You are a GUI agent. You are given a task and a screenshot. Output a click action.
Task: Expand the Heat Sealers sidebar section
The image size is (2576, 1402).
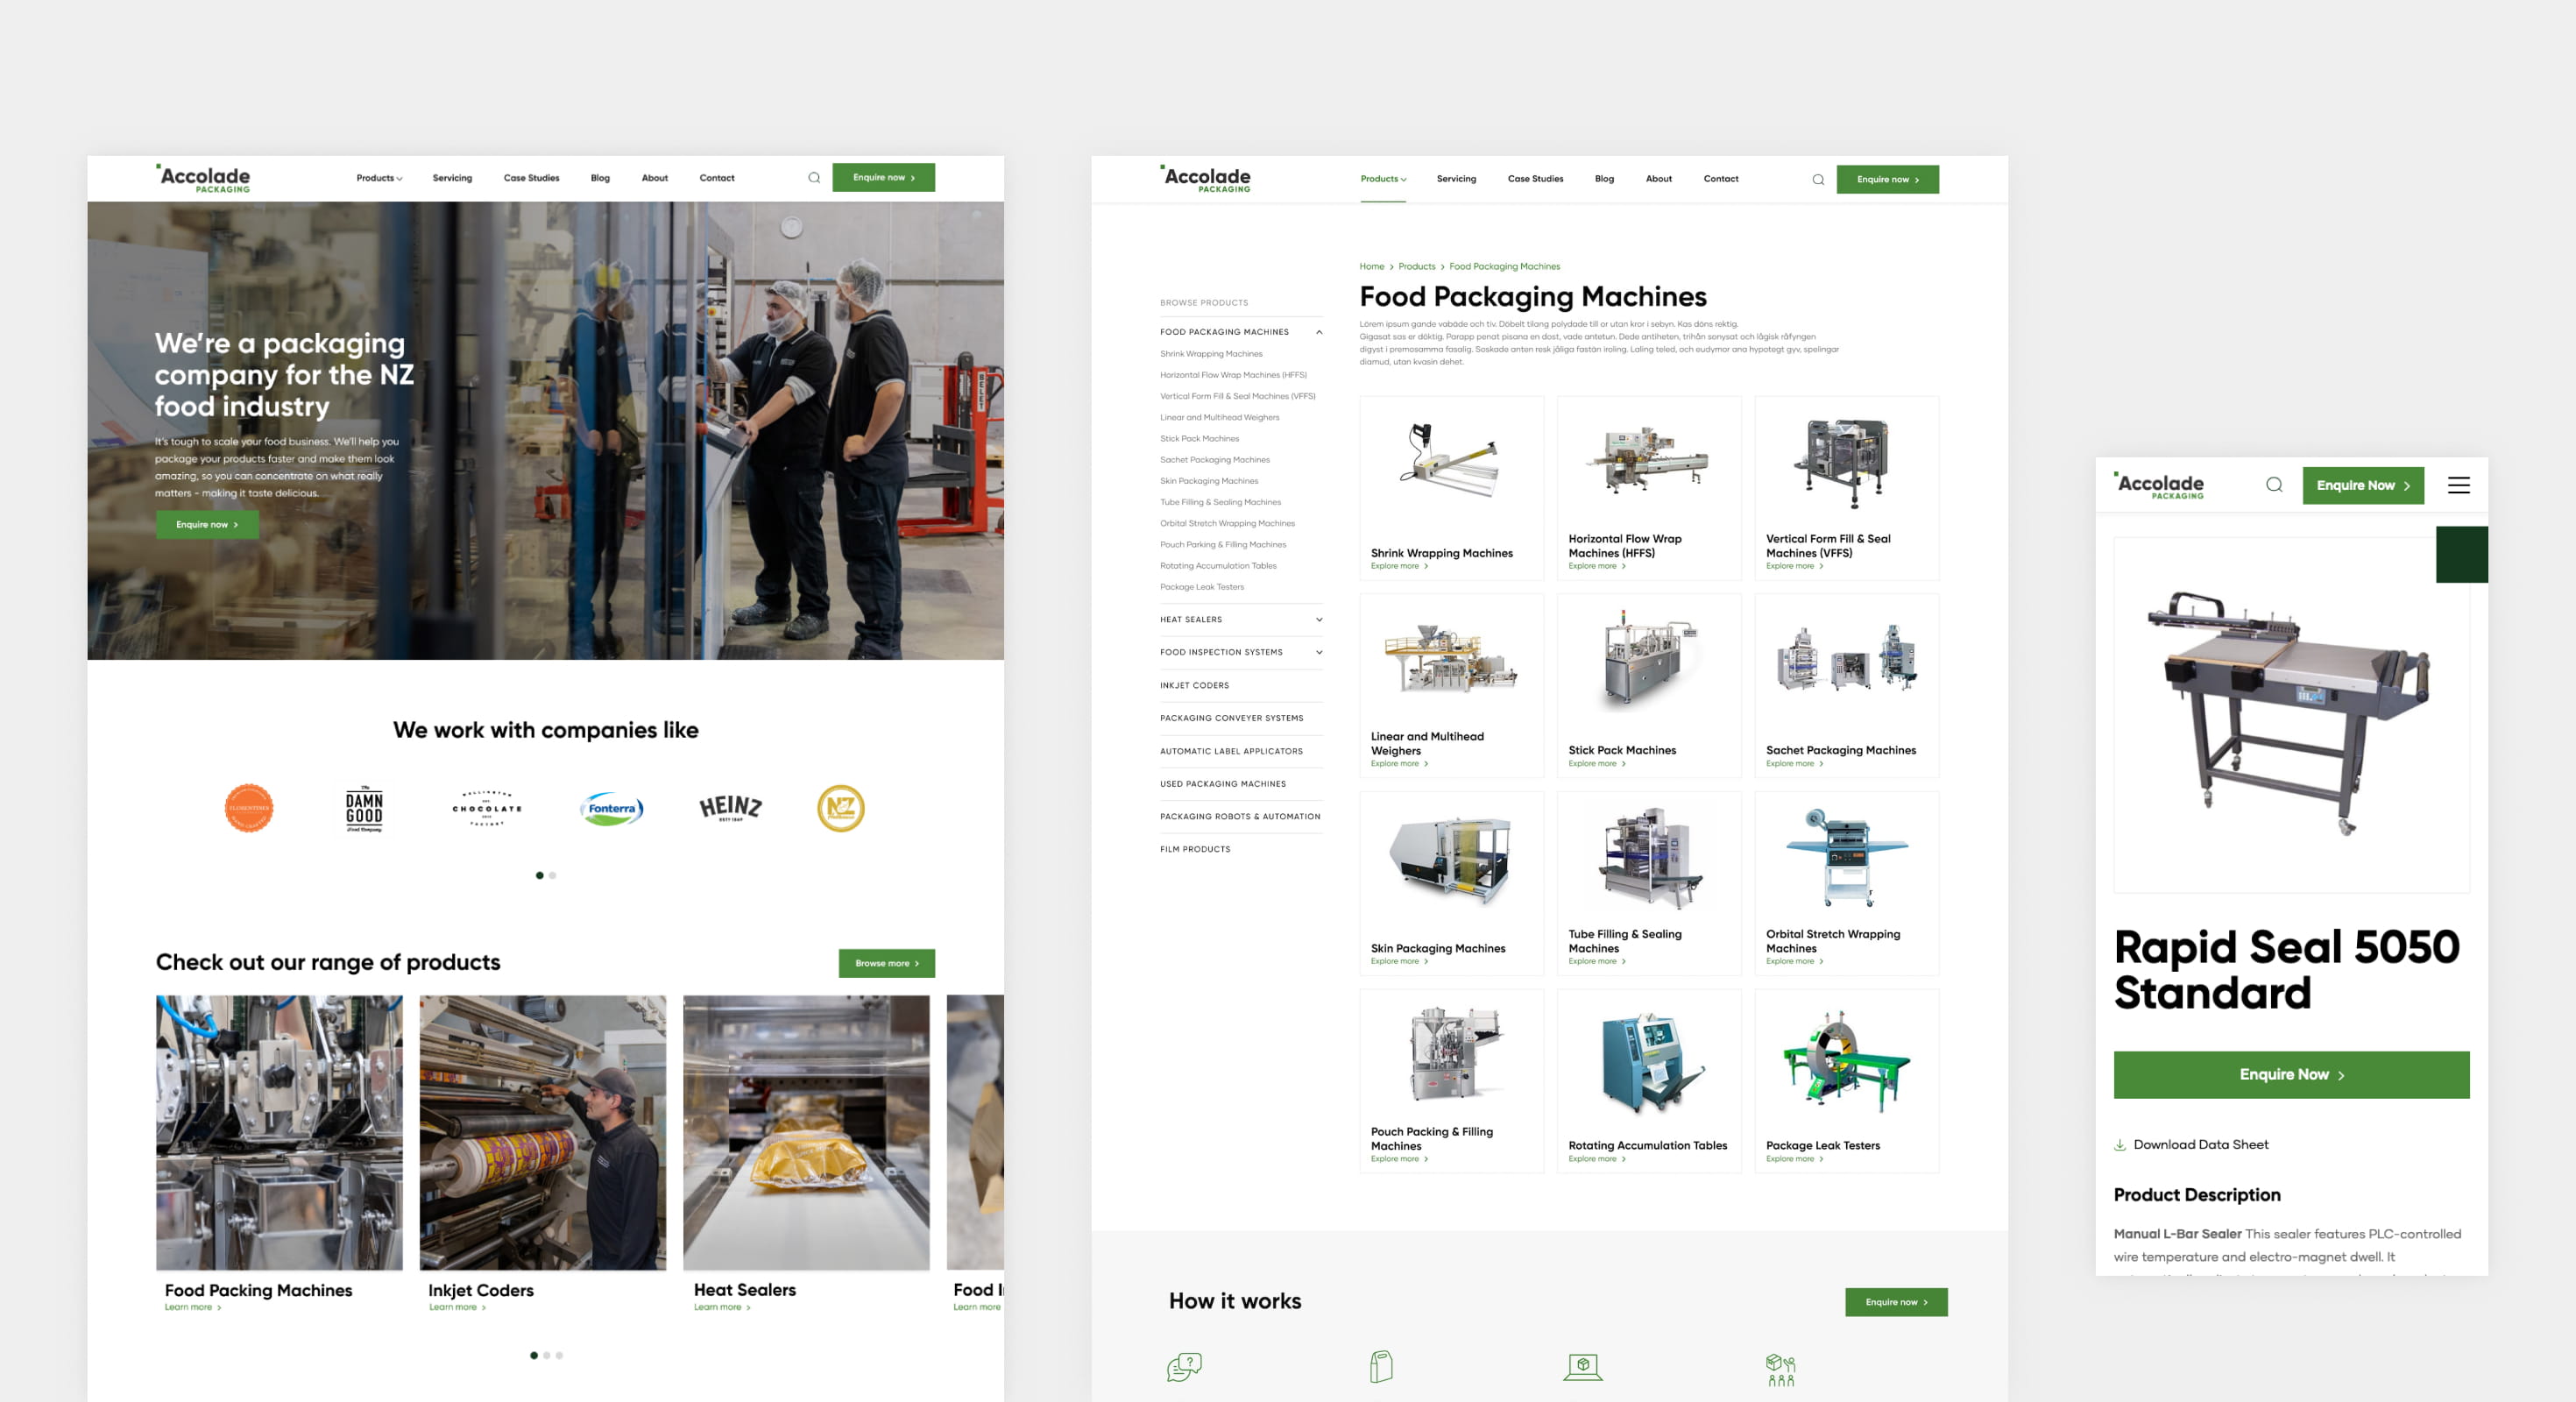[1319, 619]
